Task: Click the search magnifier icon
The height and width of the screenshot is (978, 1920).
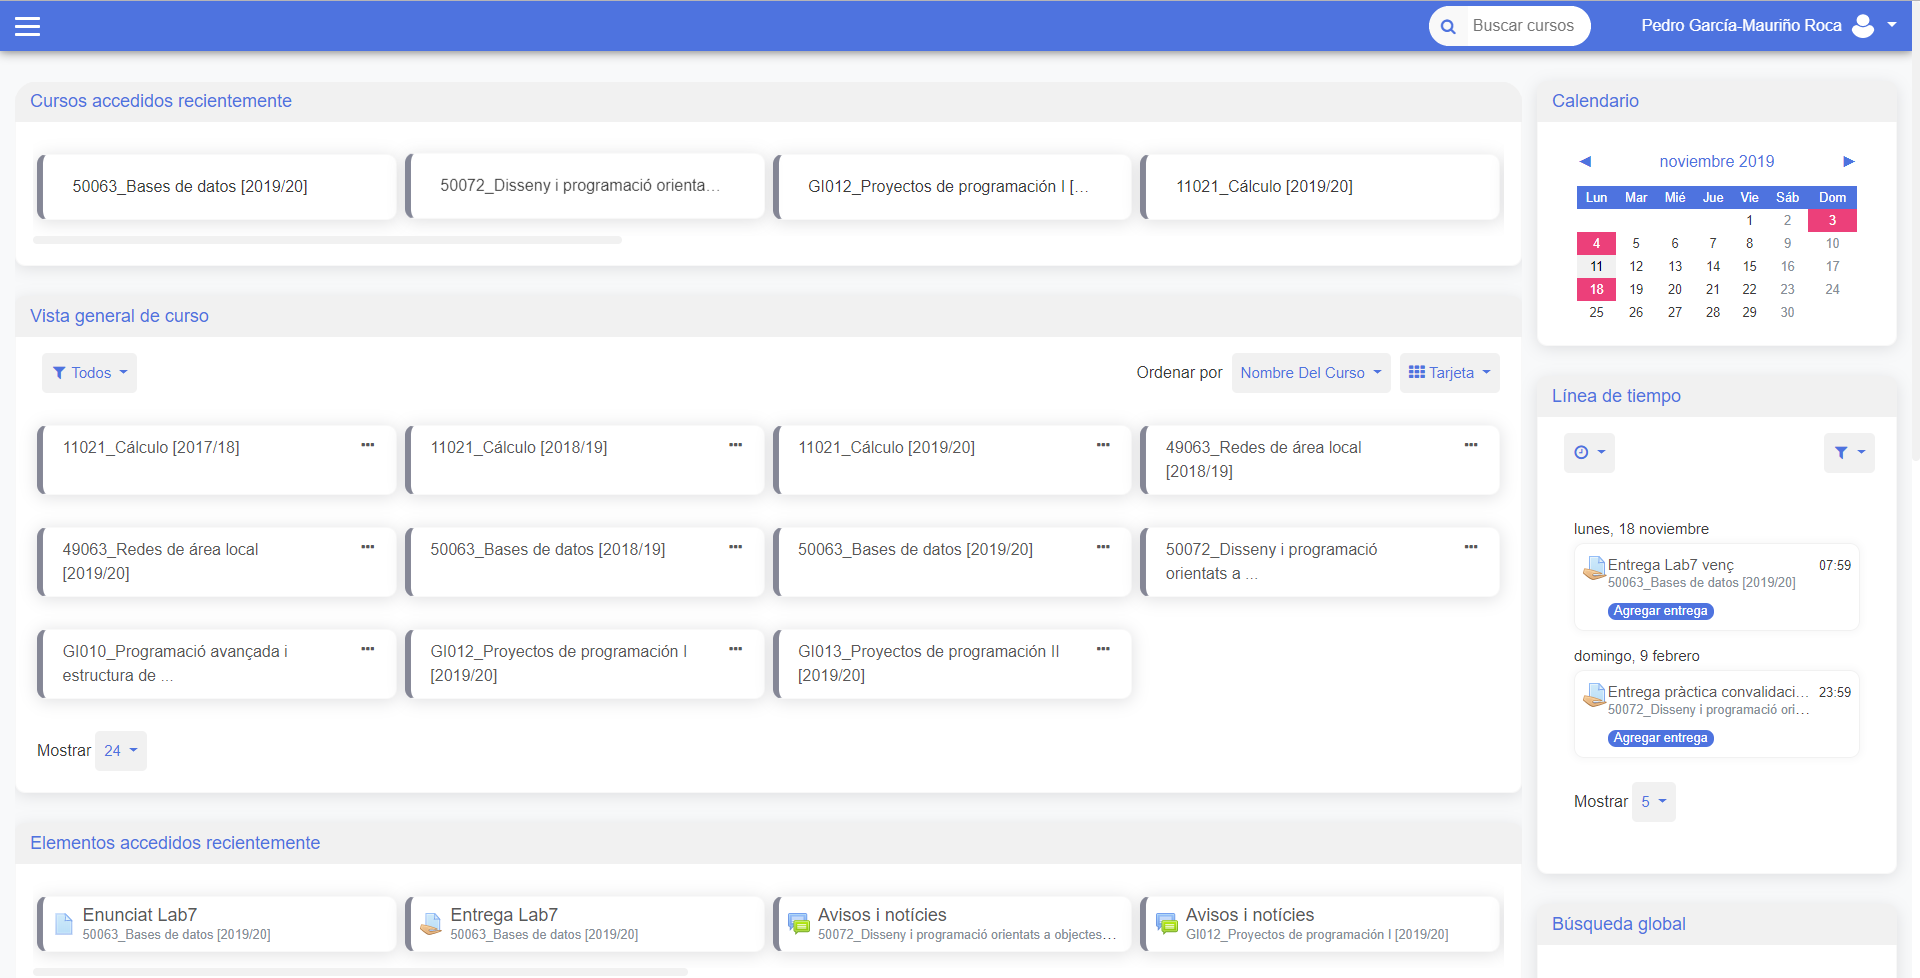Action: click(x=1448, y=25)
